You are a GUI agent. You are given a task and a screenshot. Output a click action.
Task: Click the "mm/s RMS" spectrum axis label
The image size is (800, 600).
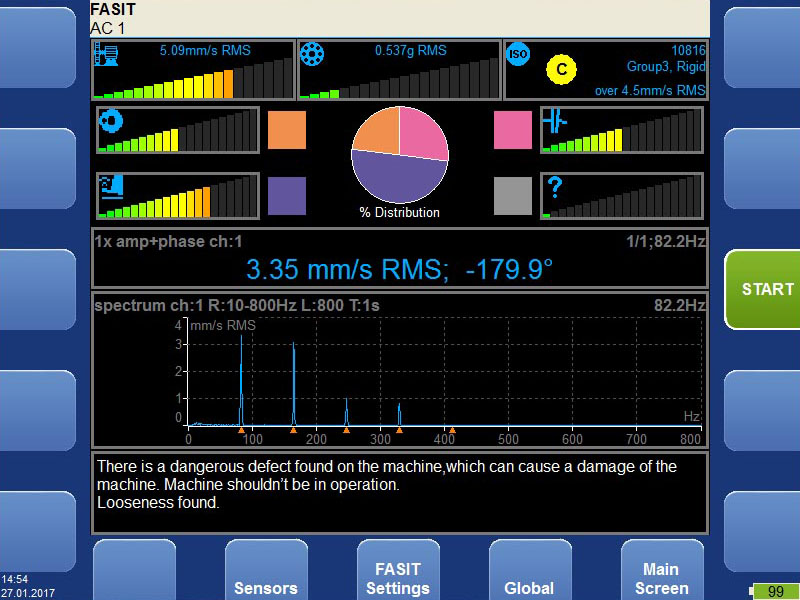tap(223, 326)
